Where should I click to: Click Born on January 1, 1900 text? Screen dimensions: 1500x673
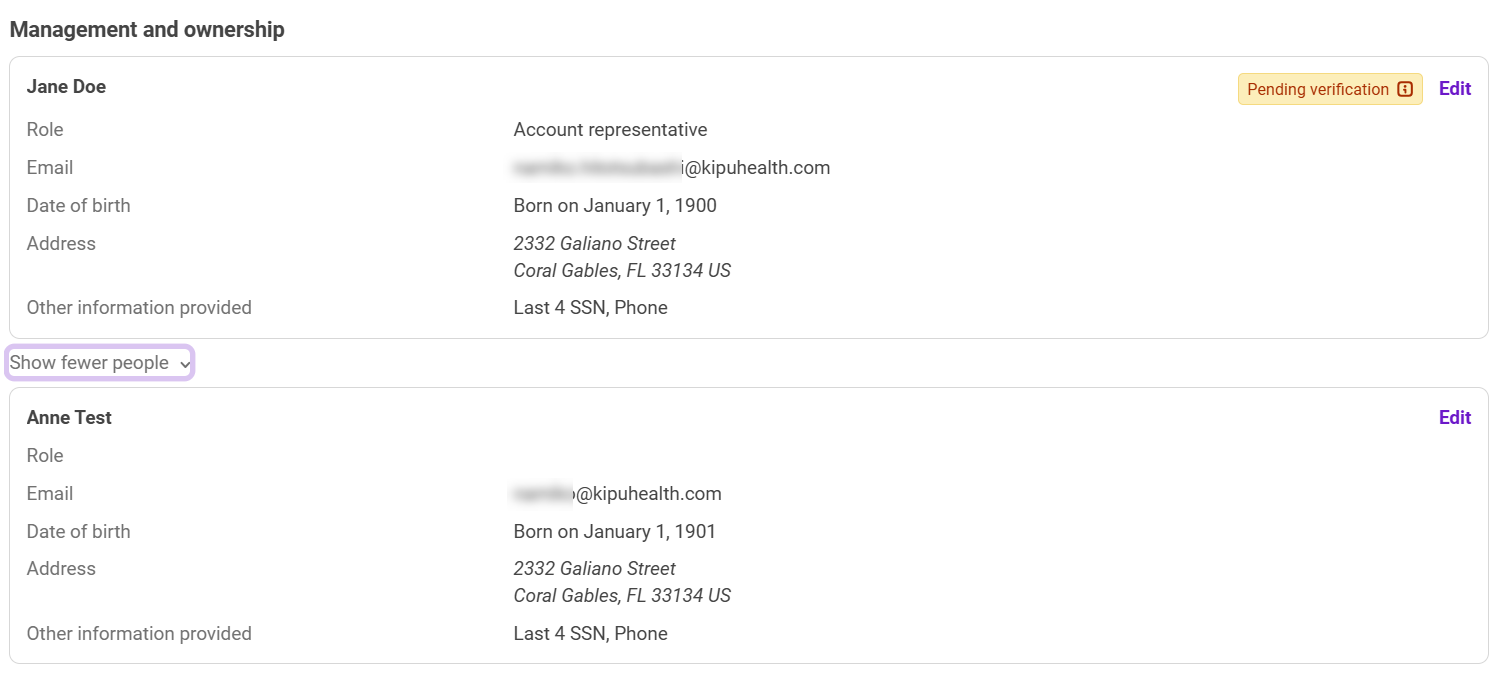615,206
